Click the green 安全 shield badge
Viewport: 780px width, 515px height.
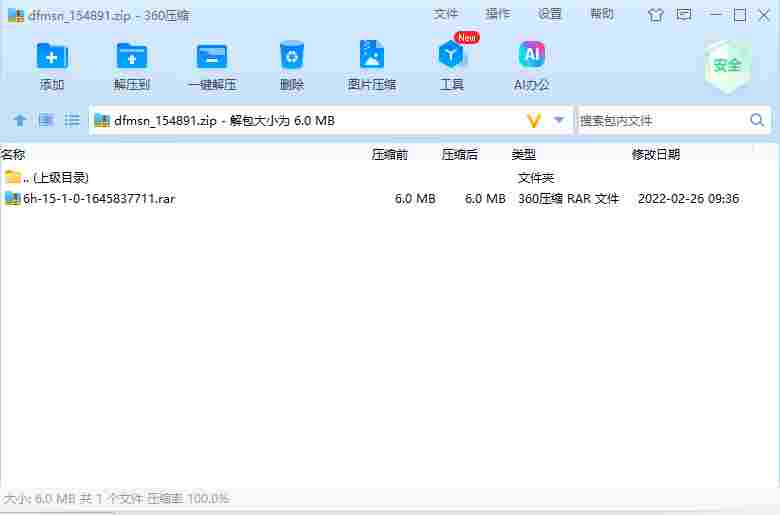pyautogui.click(x=727, y=67)
